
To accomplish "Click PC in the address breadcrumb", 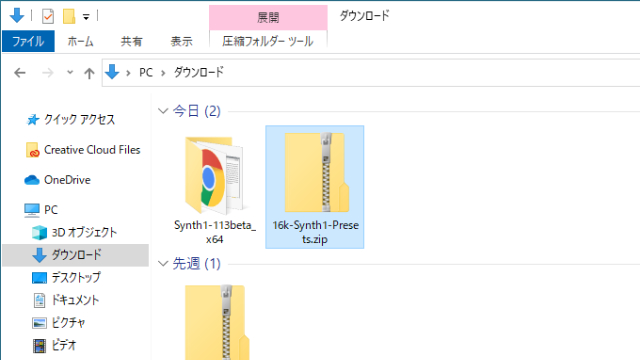I will click(146, 73).
